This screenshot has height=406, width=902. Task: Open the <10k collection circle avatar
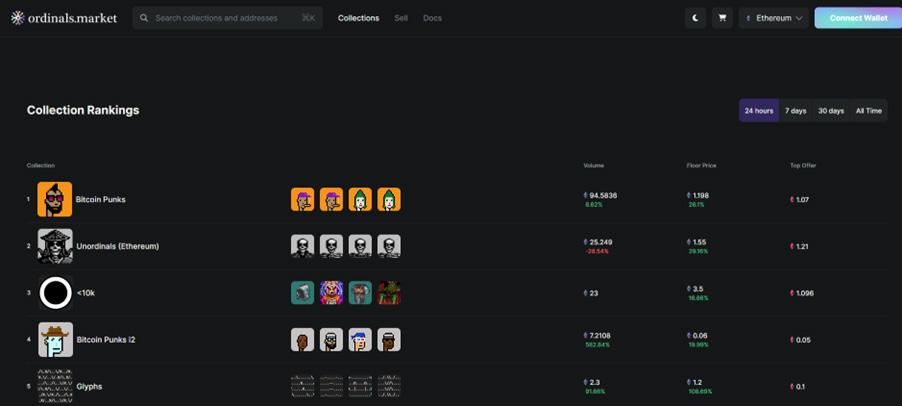(55, 293)
